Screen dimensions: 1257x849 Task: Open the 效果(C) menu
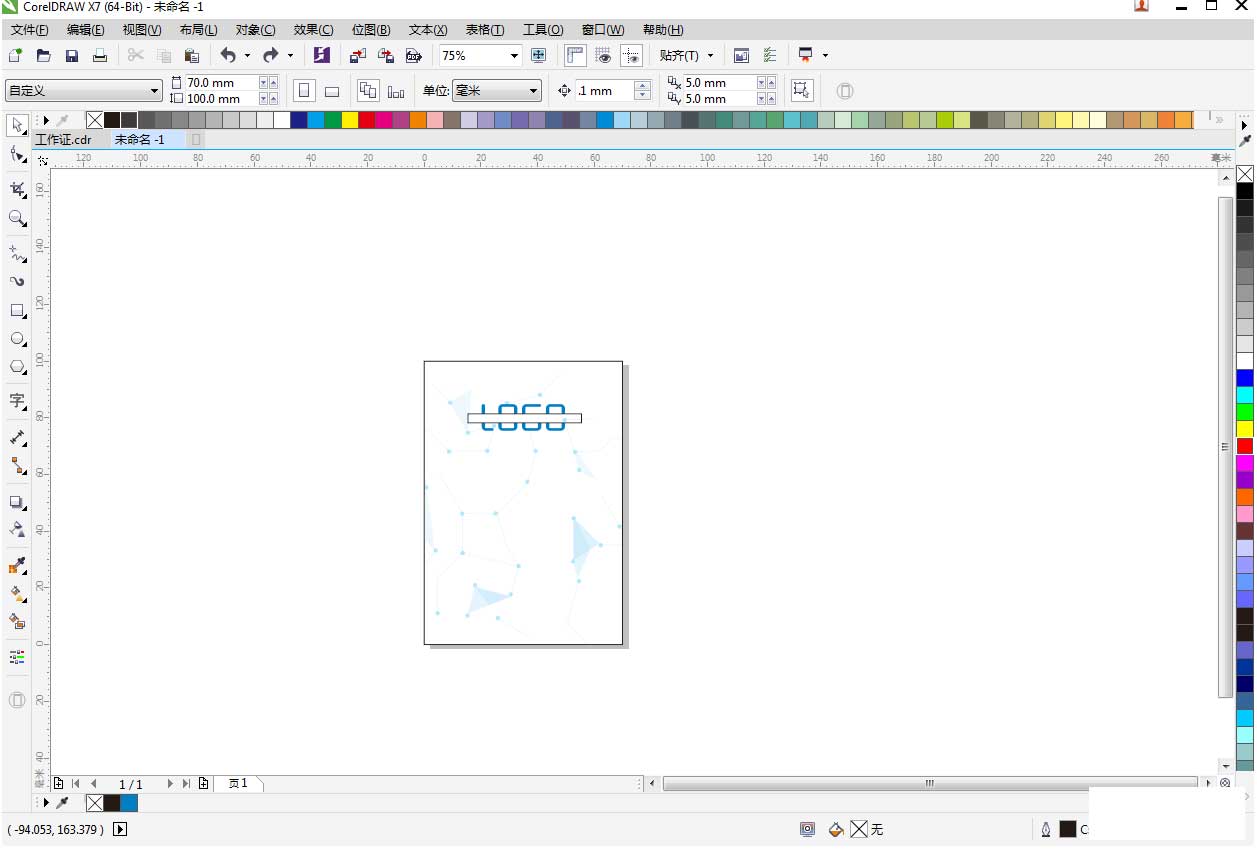point(313,30)
